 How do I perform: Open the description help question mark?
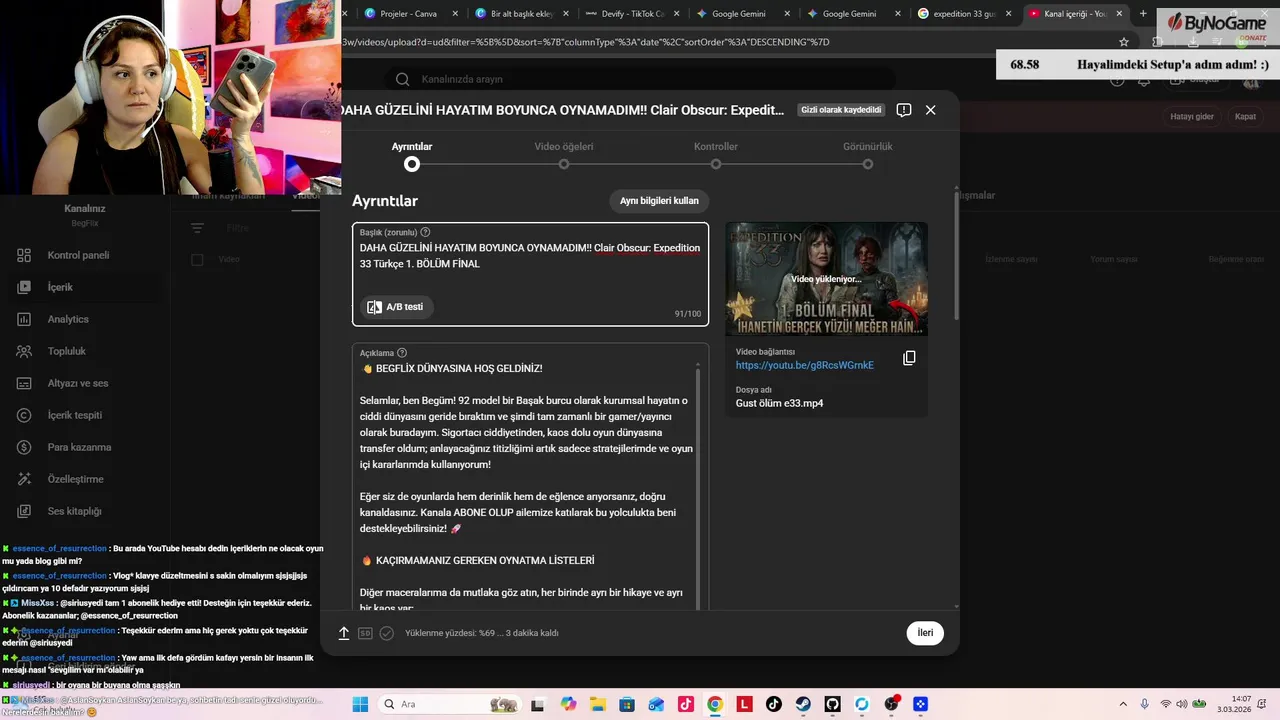402,353
